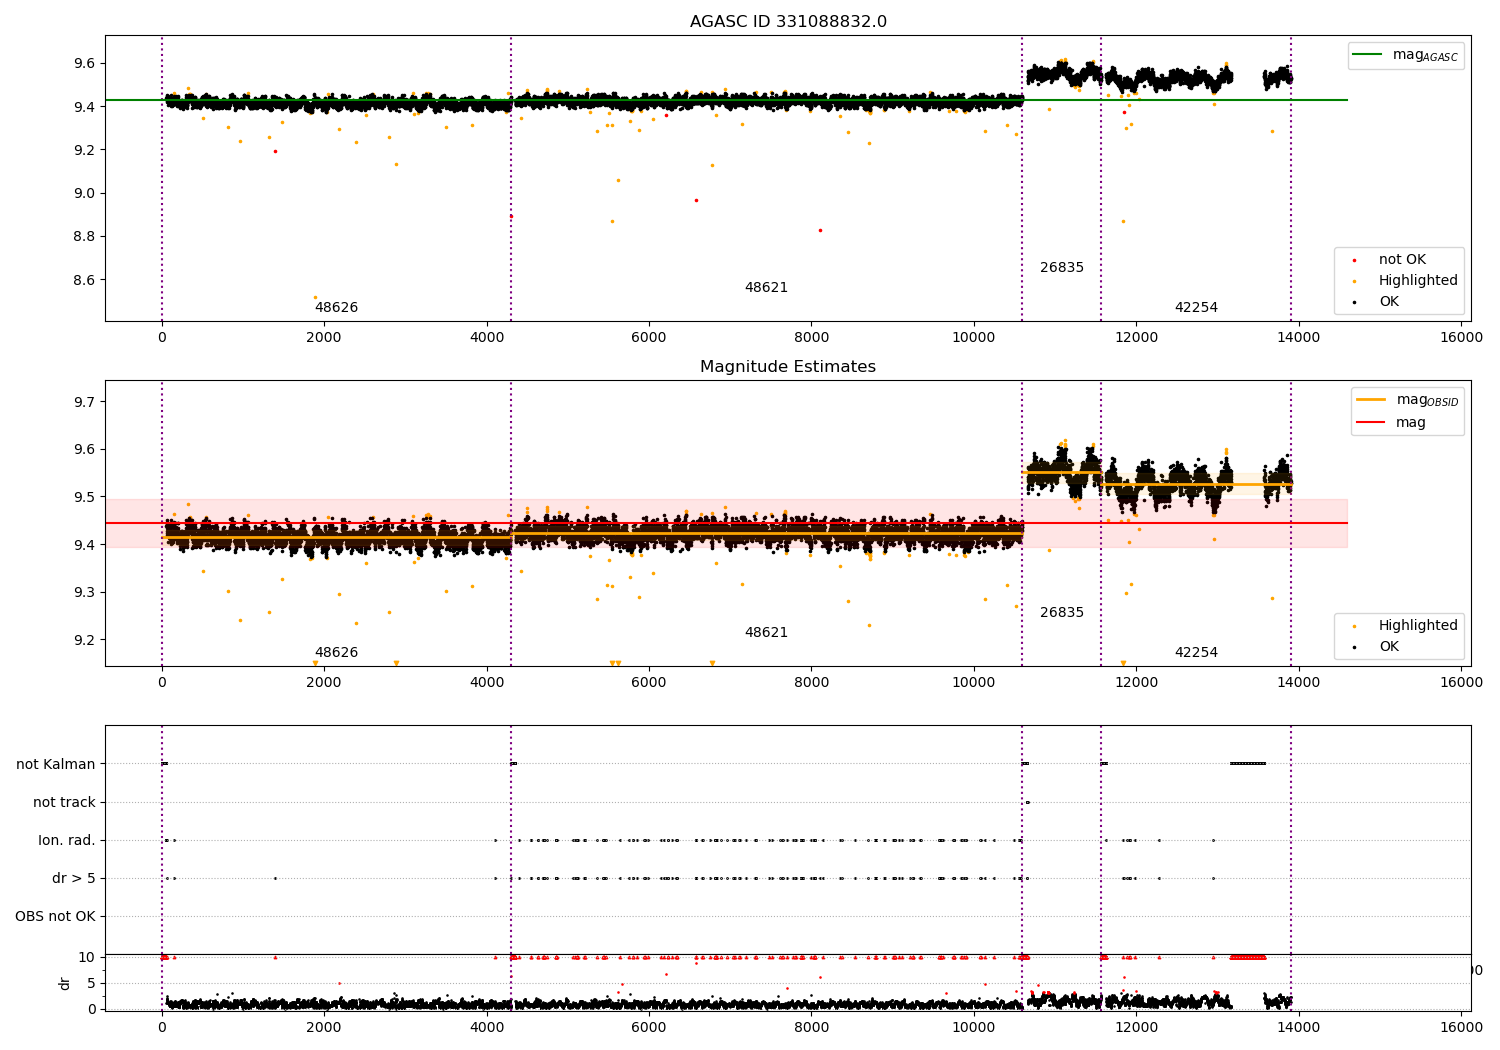Click the 9.0 y-axis tick in the top plot
The width and height of the screenshot is (1500, 1050).
(x=84, y=193)
